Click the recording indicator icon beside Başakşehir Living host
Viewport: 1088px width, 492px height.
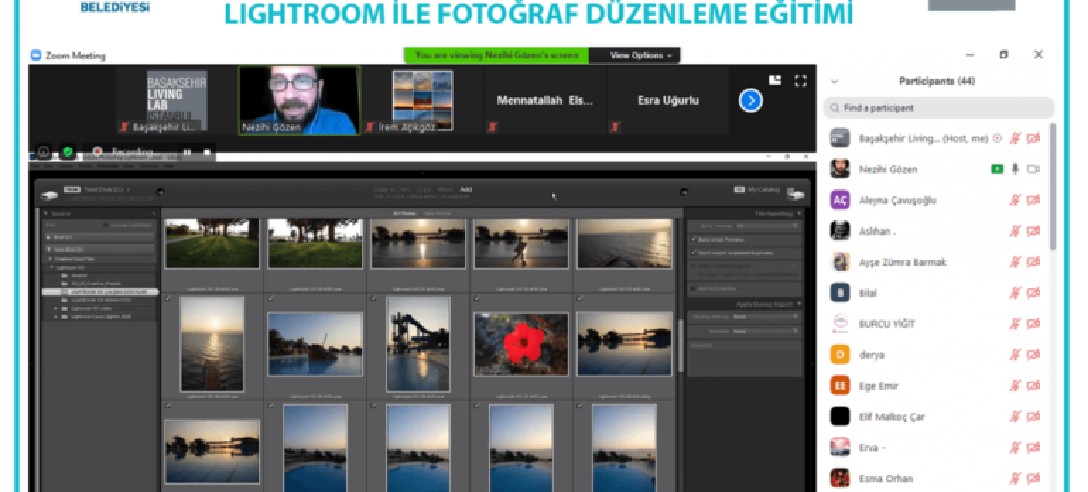997,139
